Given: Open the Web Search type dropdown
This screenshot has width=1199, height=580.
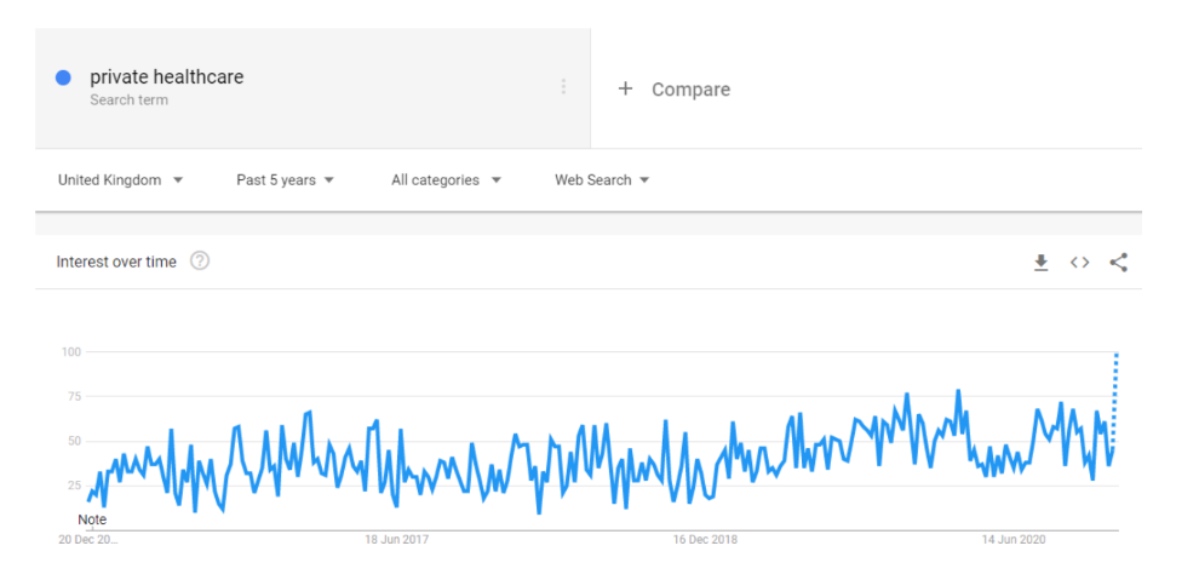Looking at the screenshot, I should tap(602, 181).
